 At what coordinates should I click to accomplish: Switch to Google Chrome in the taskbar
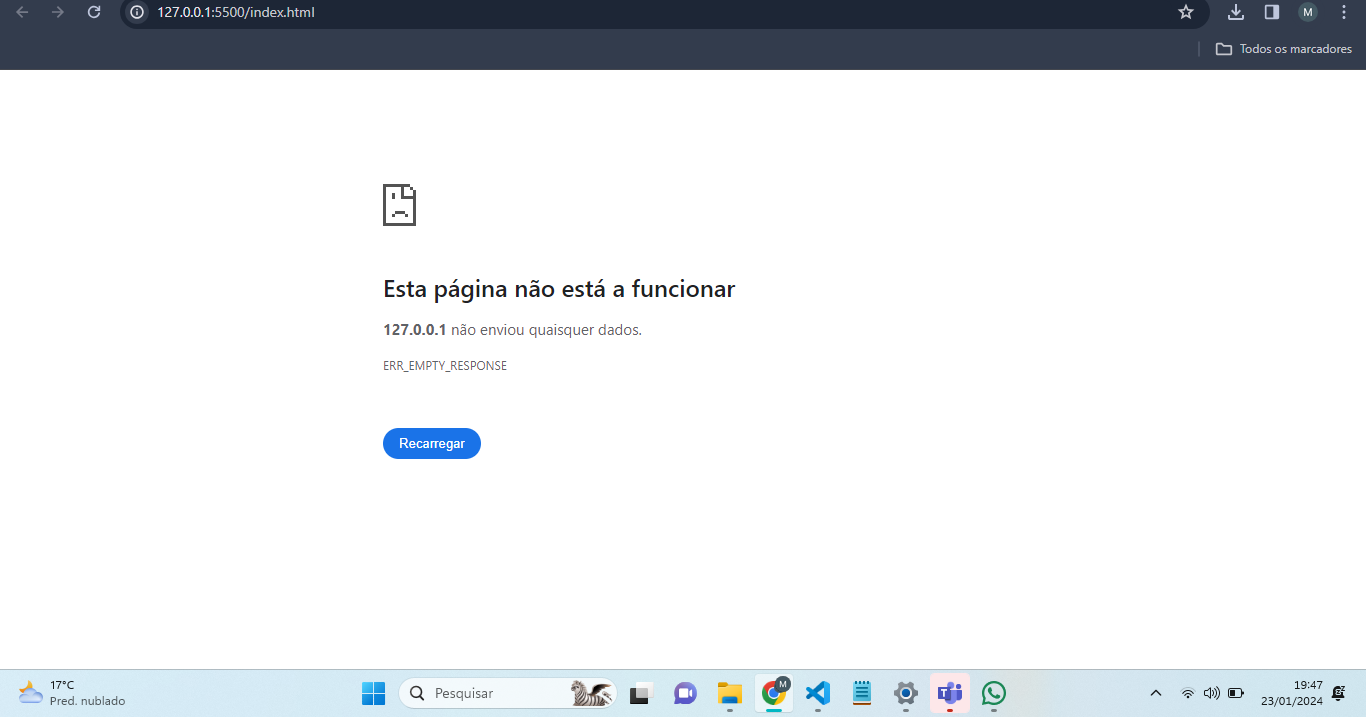[774, 693]
